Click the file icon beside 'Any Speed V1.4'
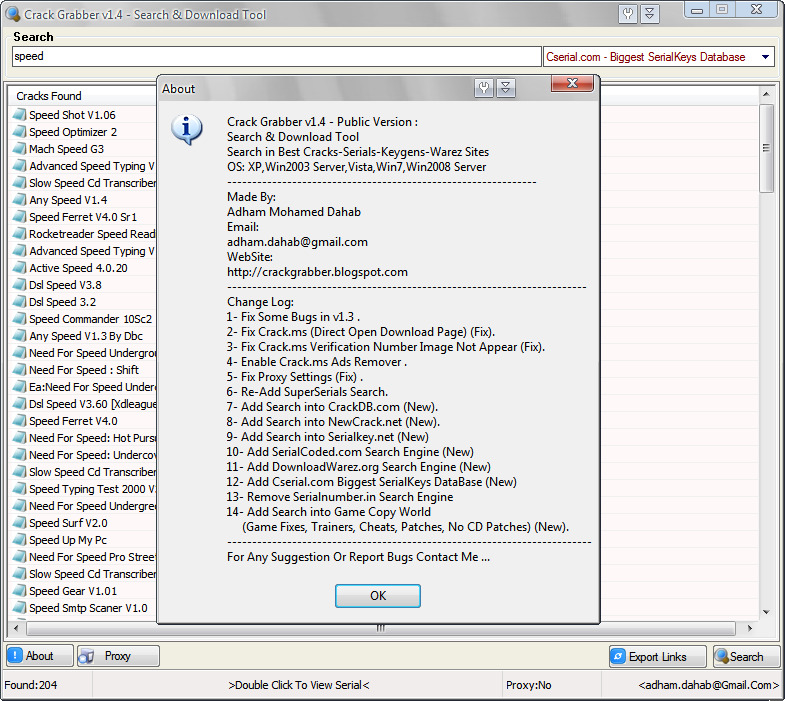The image size is (785, 701). coord(20,200)
